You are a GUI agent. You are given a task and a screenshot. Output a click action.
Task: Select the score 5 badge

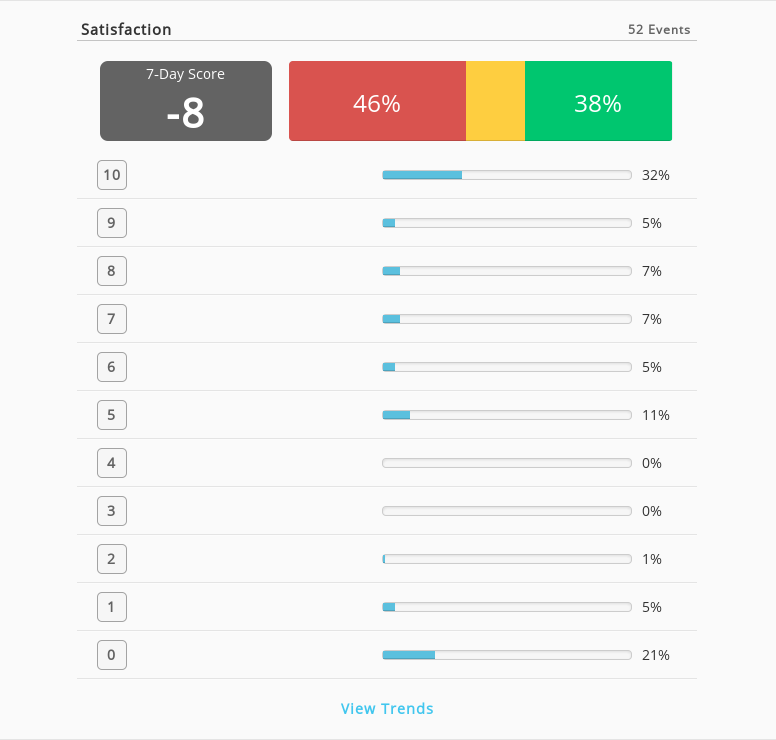coord(112,415)
